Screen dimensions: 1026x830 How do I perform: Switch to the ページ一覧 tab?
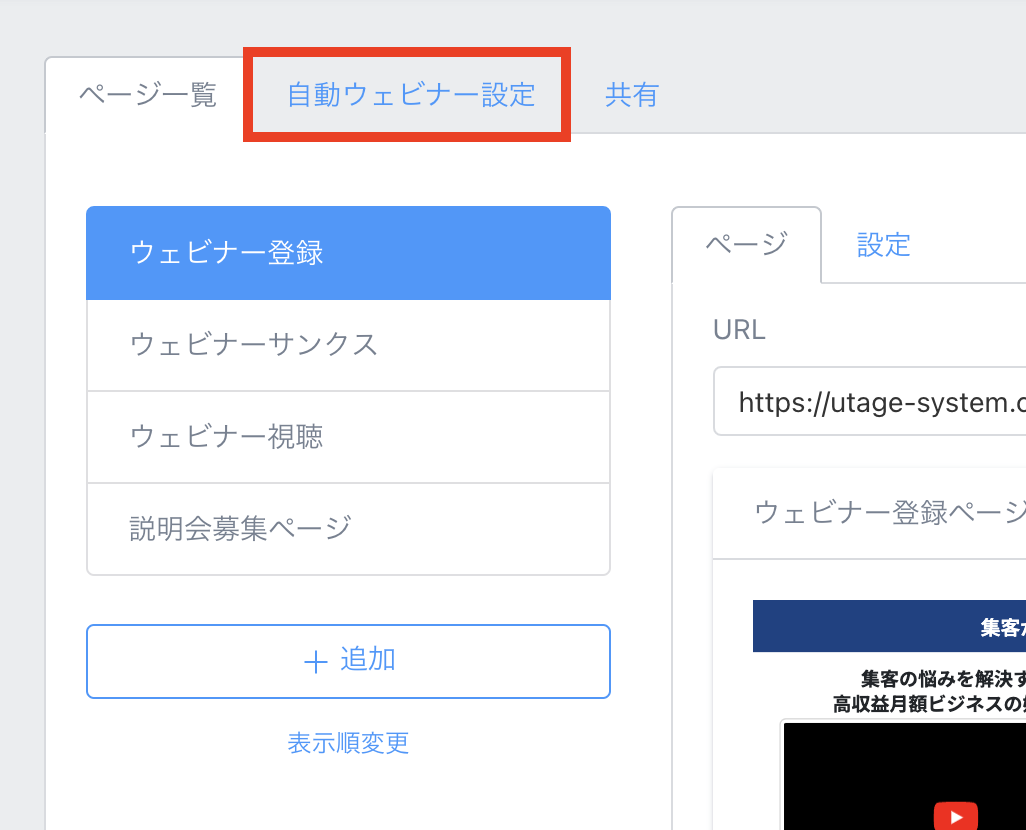click(147, 95)
